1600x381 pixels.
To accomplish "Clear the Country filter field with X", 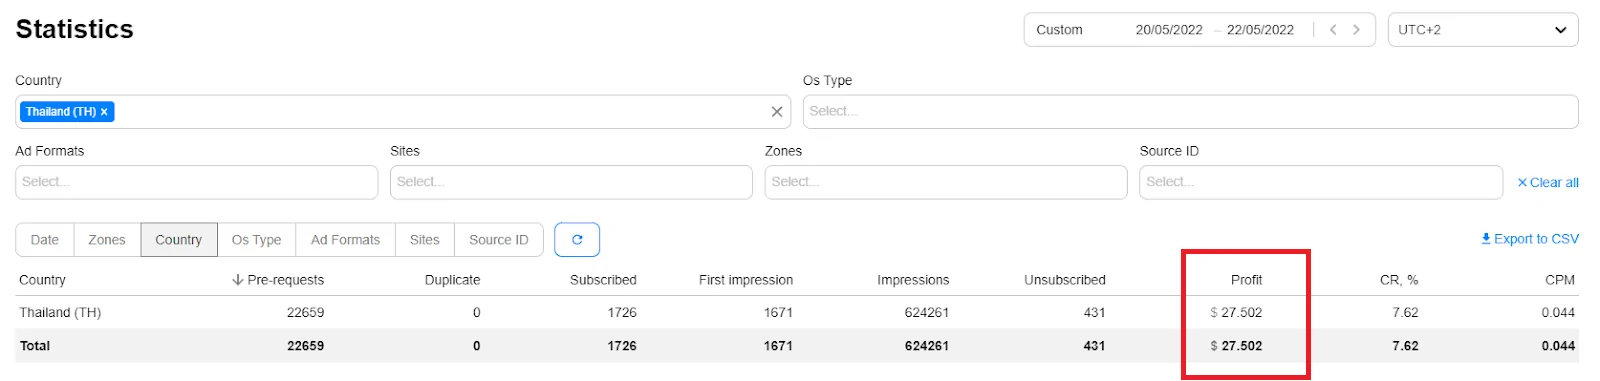I will [x=777, y=112].
